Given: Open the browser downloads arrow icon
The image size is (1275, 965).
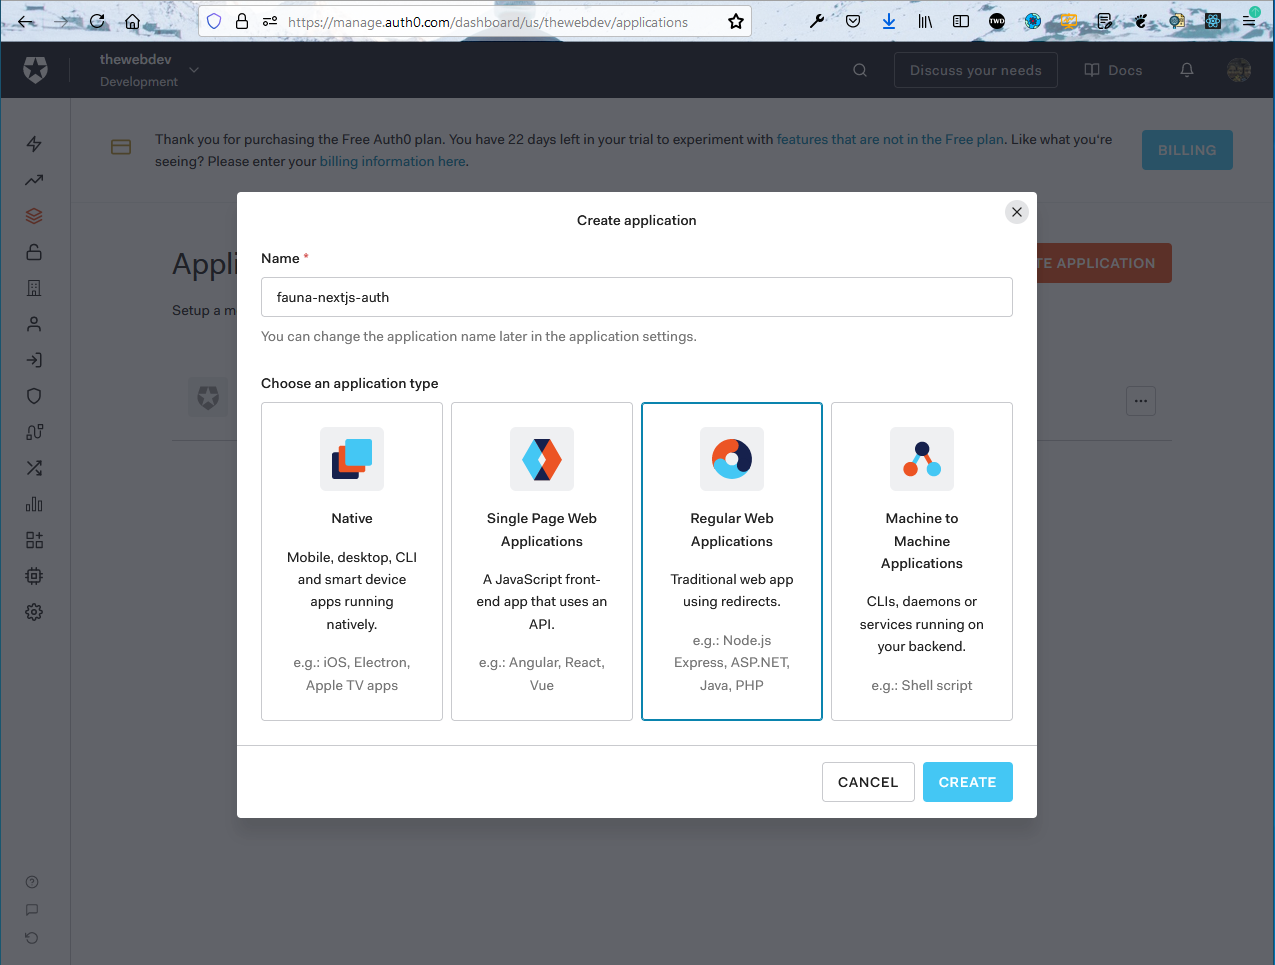Looking at the screenshot, I should [889, 21].
